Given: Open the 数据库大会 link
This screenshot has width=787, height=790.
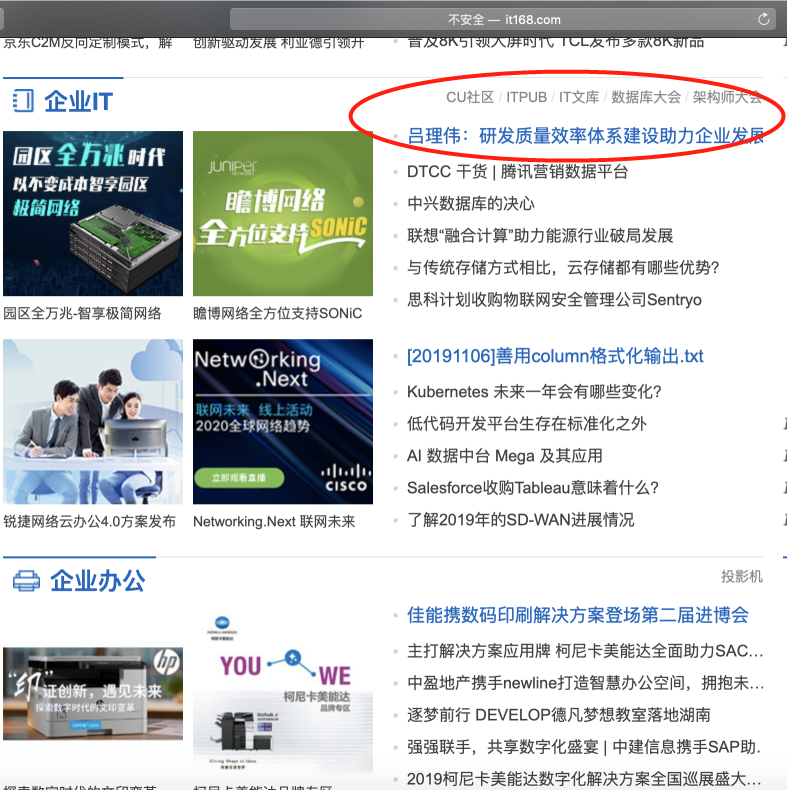Looking at the screenshot, I should click(646, 97).
